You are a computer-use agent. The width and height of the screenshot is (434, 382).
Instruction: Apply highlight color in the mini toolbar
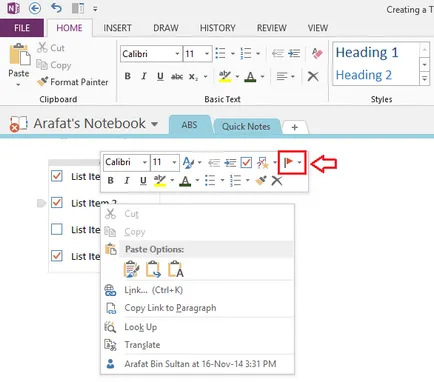point(160,181)
